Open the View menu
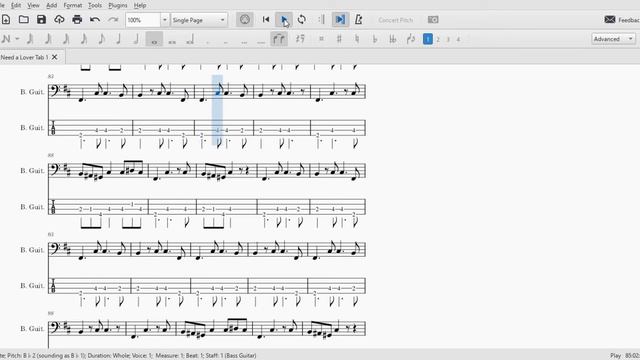Image resolution: width=640 pixels, height=360 pixels. pyautogui.click(x=33, y=5)
